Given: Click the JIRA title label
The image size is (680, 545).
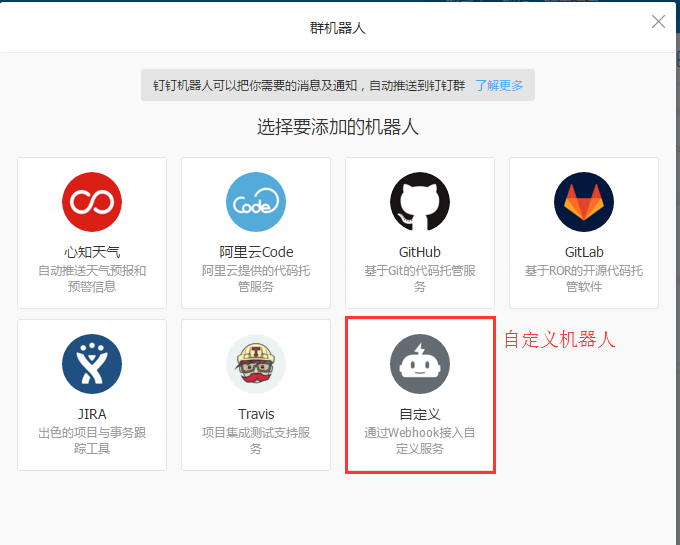Looking at the screenshot, I should coord(92,414).
